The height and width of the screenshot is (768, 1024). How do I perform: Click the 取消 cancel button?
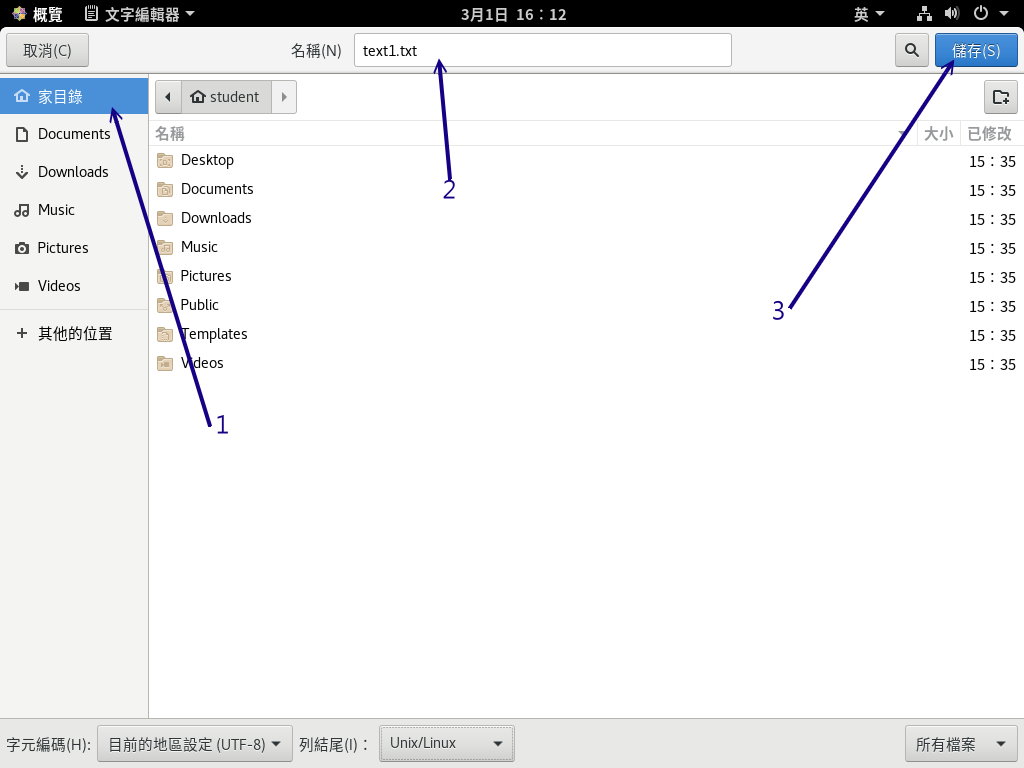pyautogui.click(x=47, y=49)
